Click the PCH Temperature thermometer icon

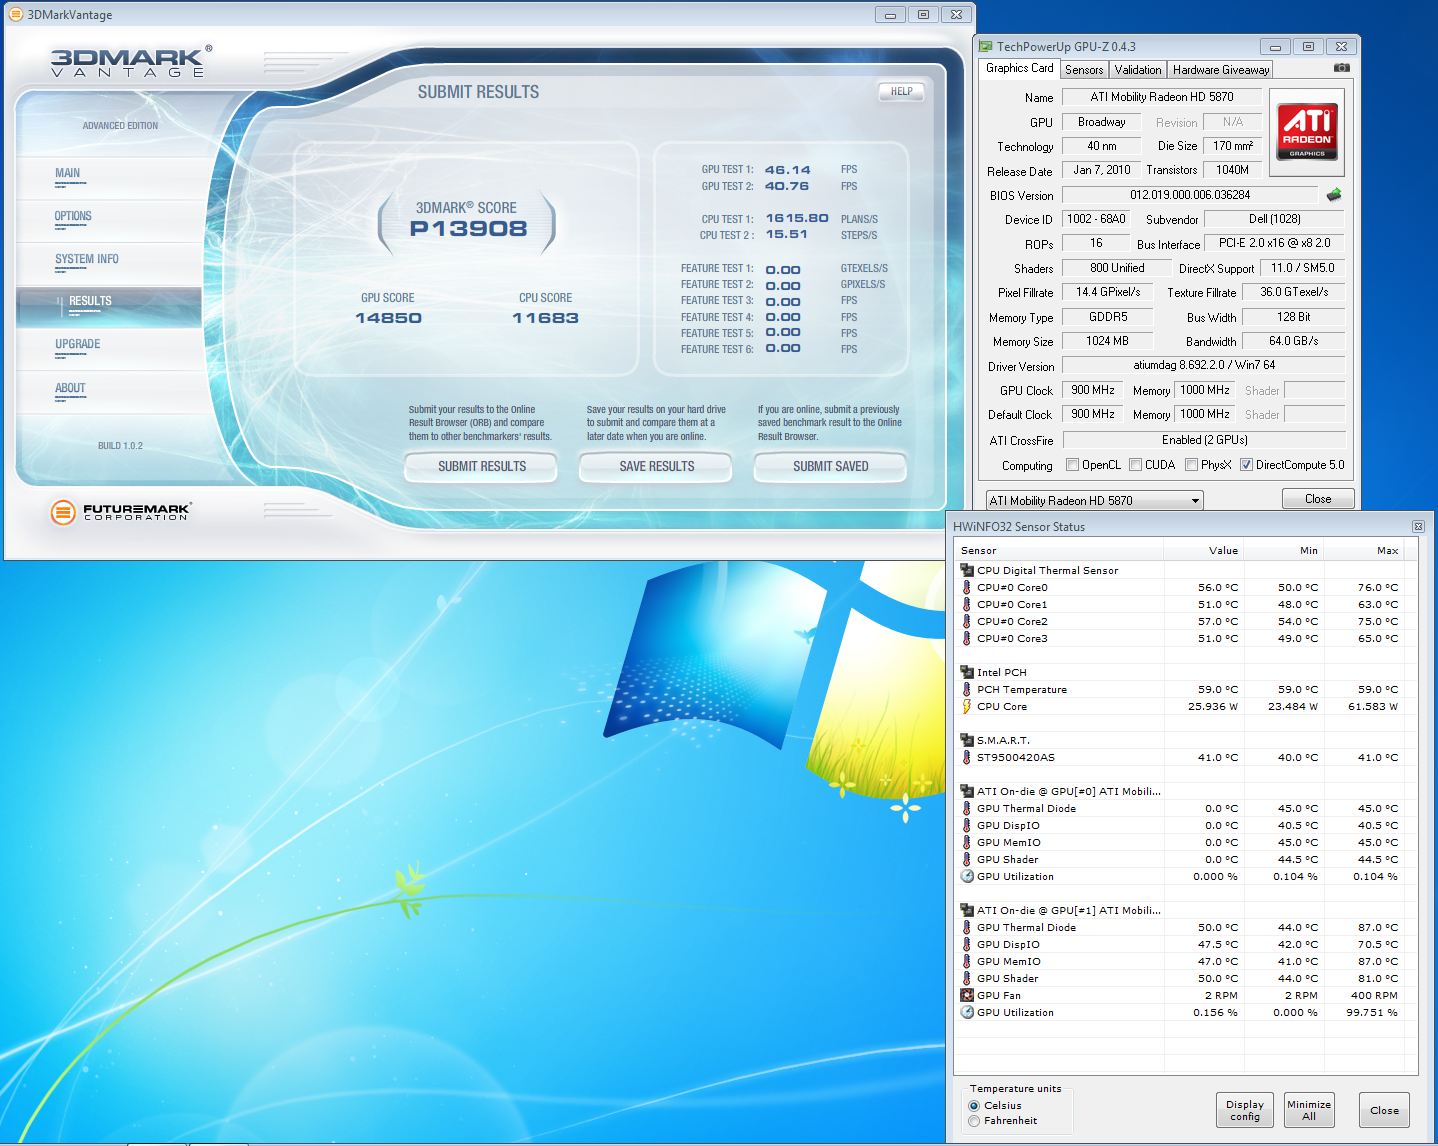tap(967, 689)
